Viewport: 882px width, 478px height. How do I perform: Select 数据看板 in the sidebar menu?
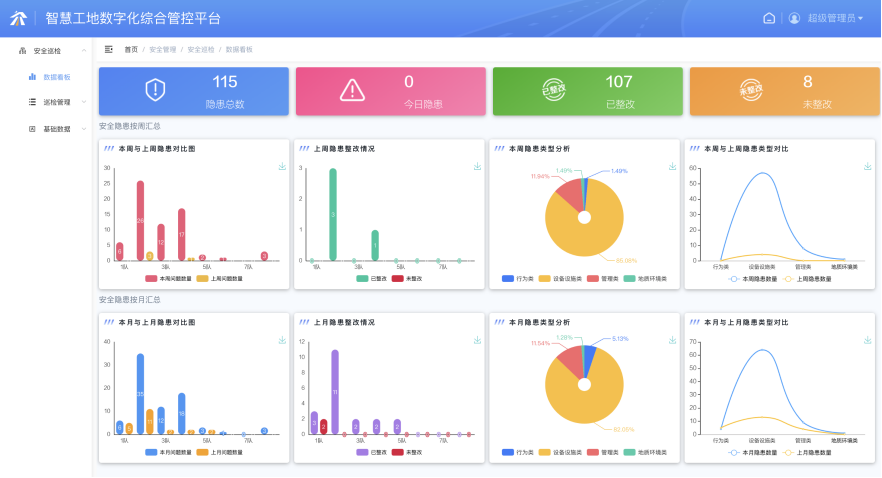coord(56,76)
